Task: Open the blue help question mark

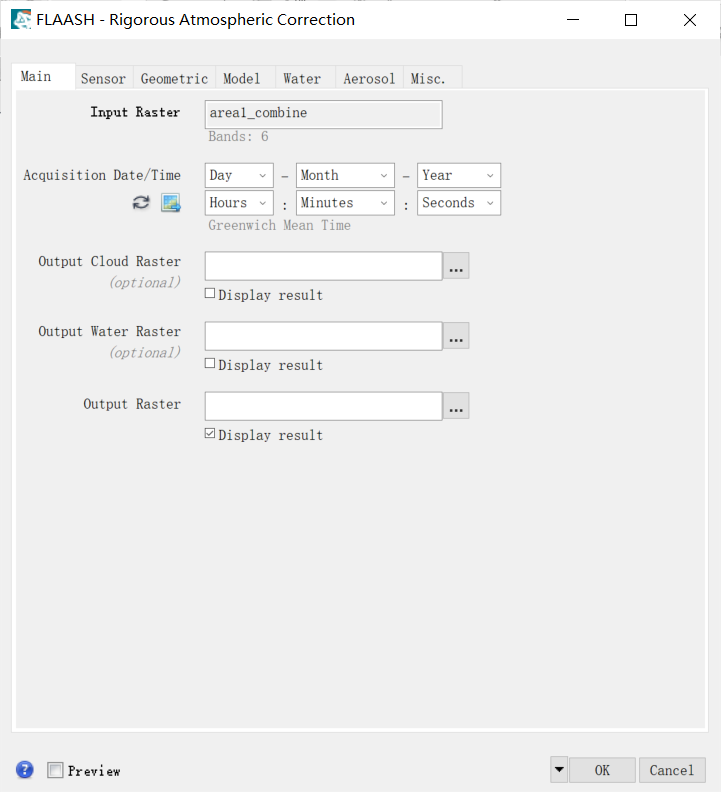Action: (25, 770)
